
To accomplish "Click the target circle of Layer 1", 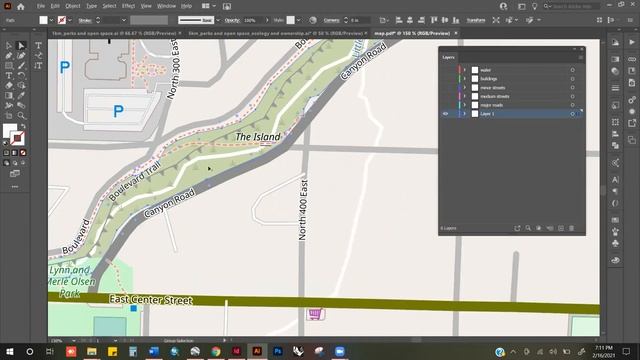I will point(572,114).
